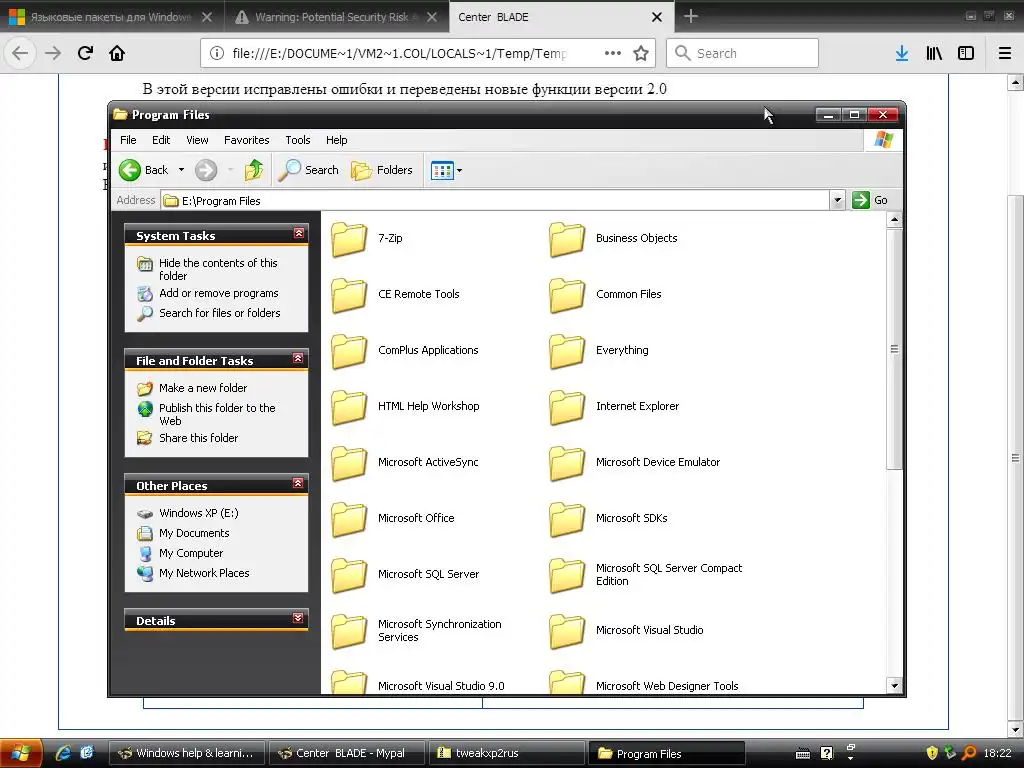Select the Microsoft Visual Studio folder icon
The height and width of the screenshot is (768, 1024).
tap(567, 631)
